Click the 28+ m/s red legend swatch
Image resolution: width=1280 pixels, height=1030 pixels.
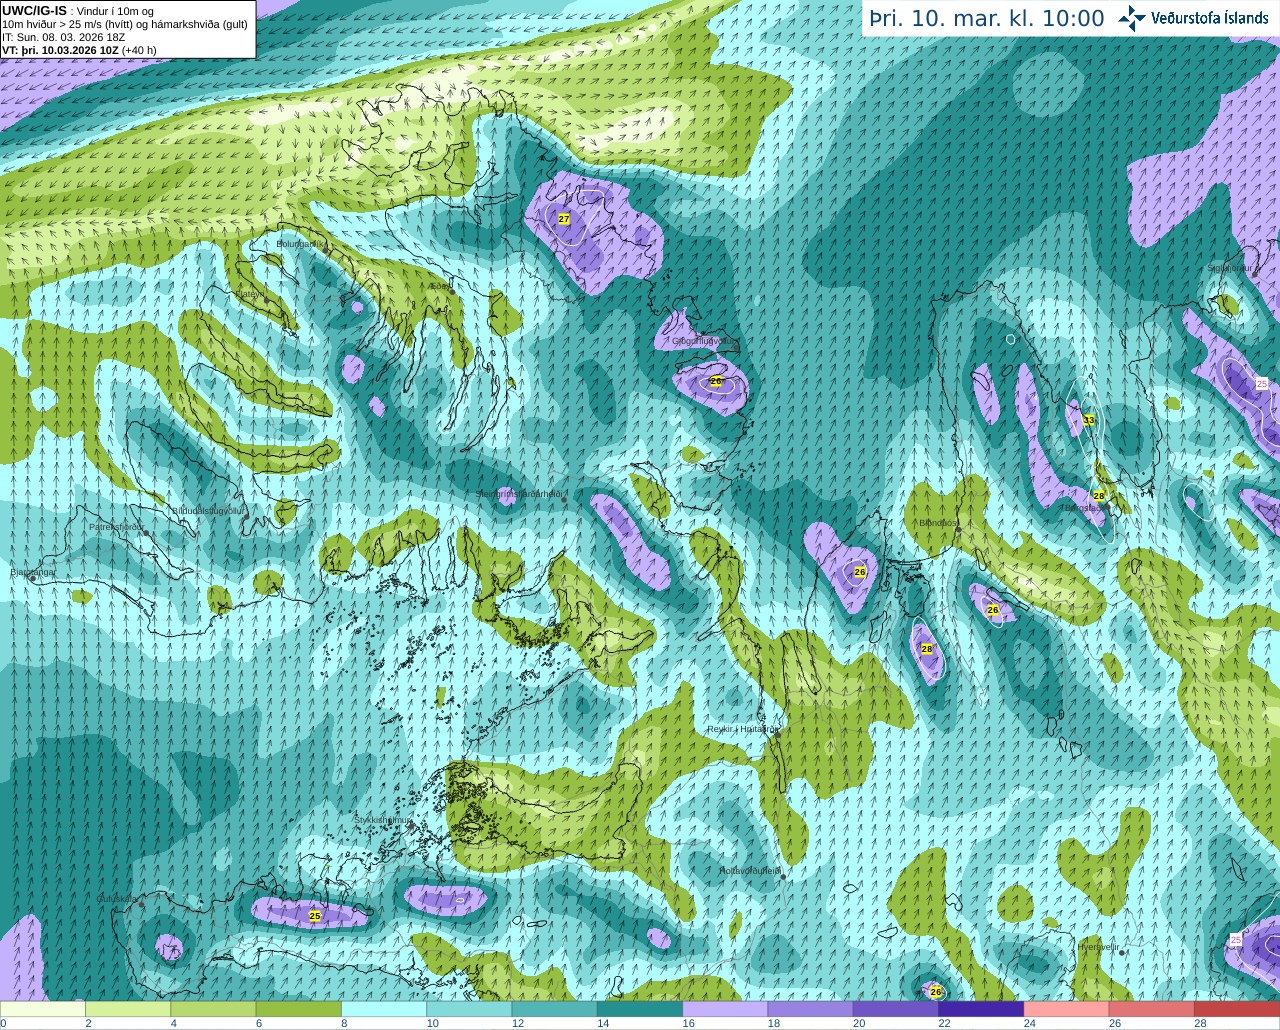pyautogui.click(x=1237, y=1009)
